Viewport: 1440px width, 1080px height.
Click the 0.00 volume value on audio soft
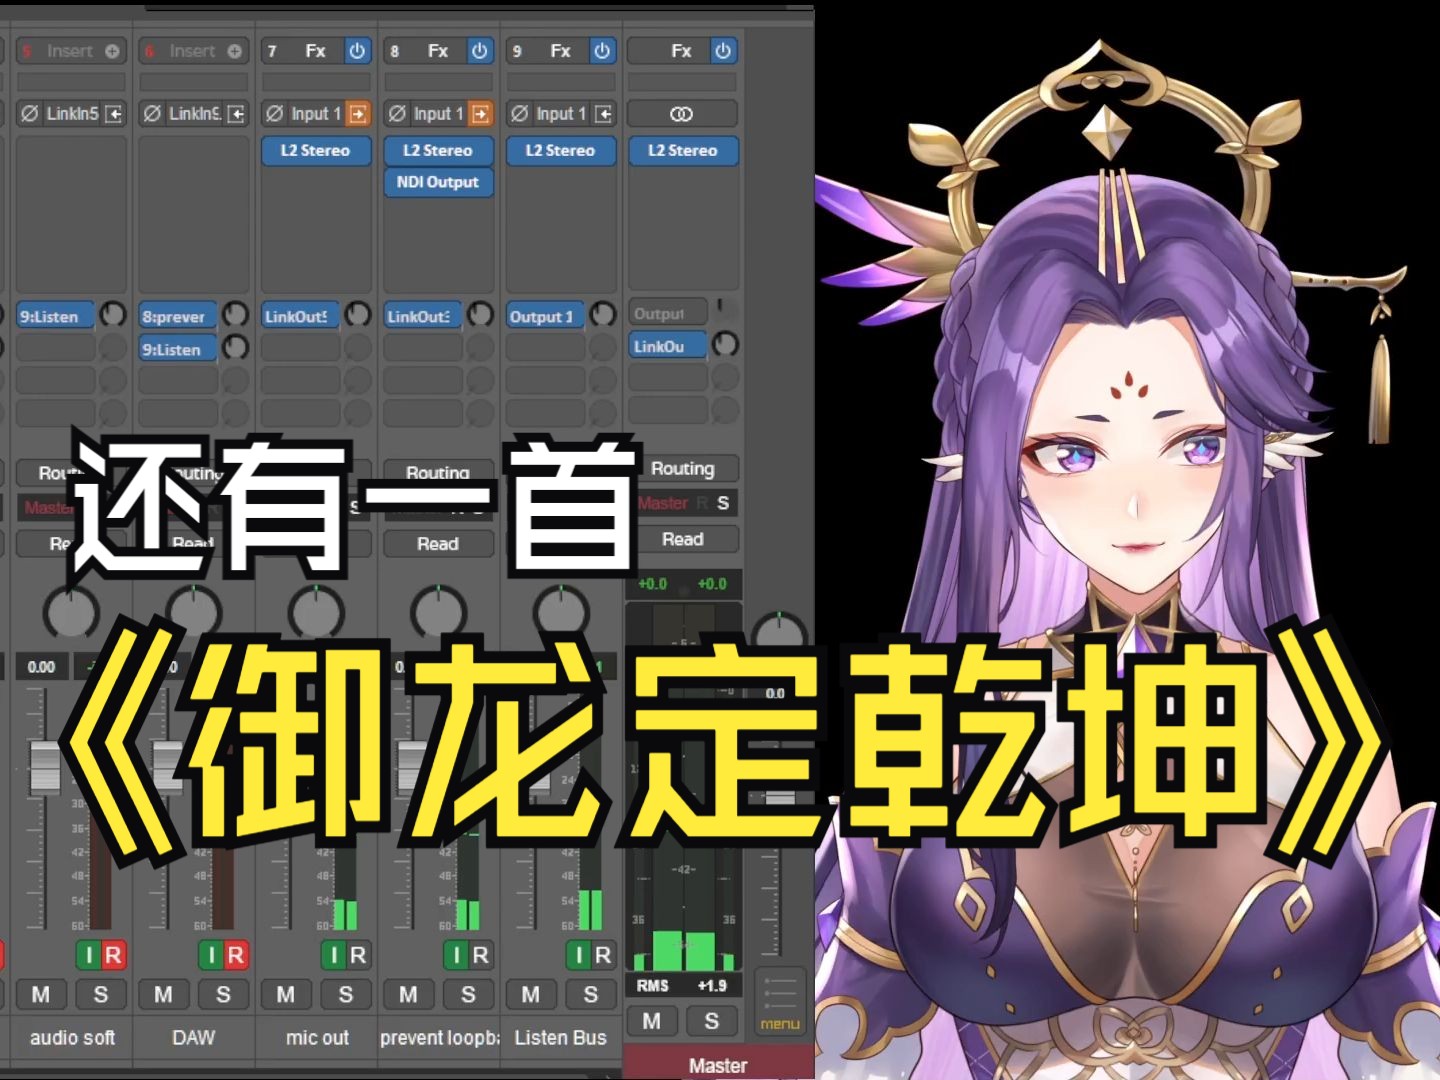click(x=41, y=667)
